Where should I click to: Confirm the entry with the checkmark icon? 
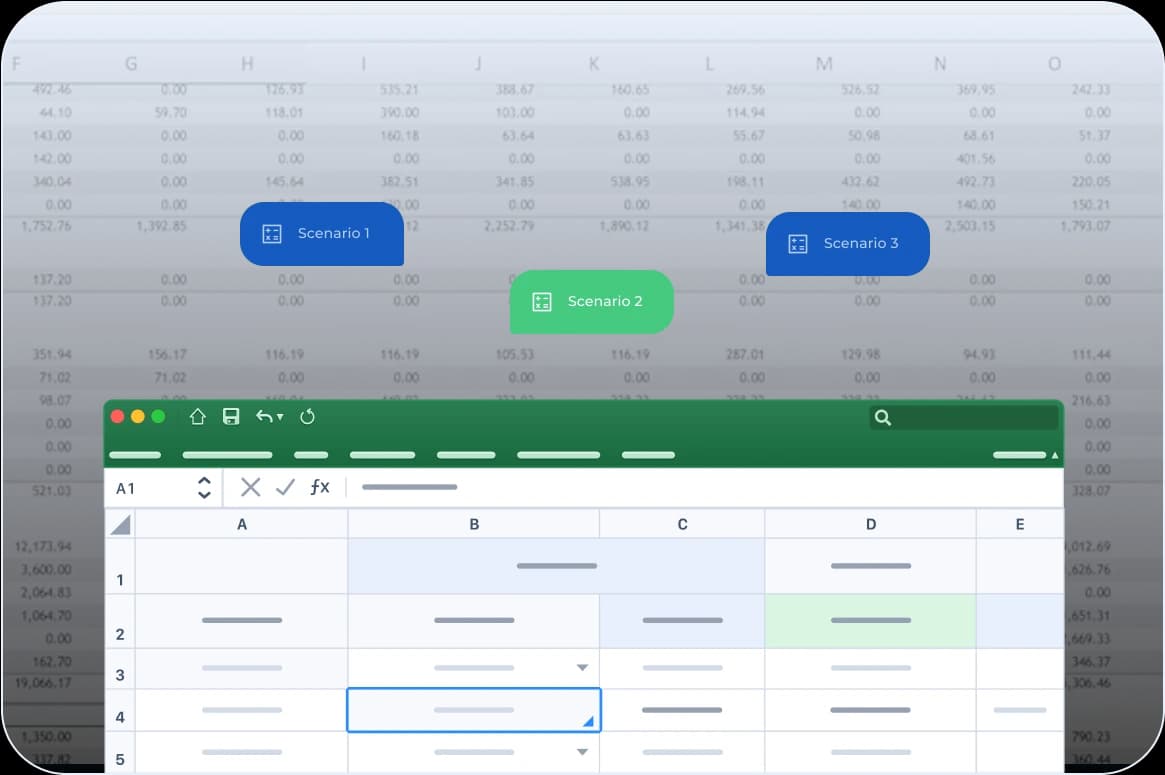pos(285,487)
